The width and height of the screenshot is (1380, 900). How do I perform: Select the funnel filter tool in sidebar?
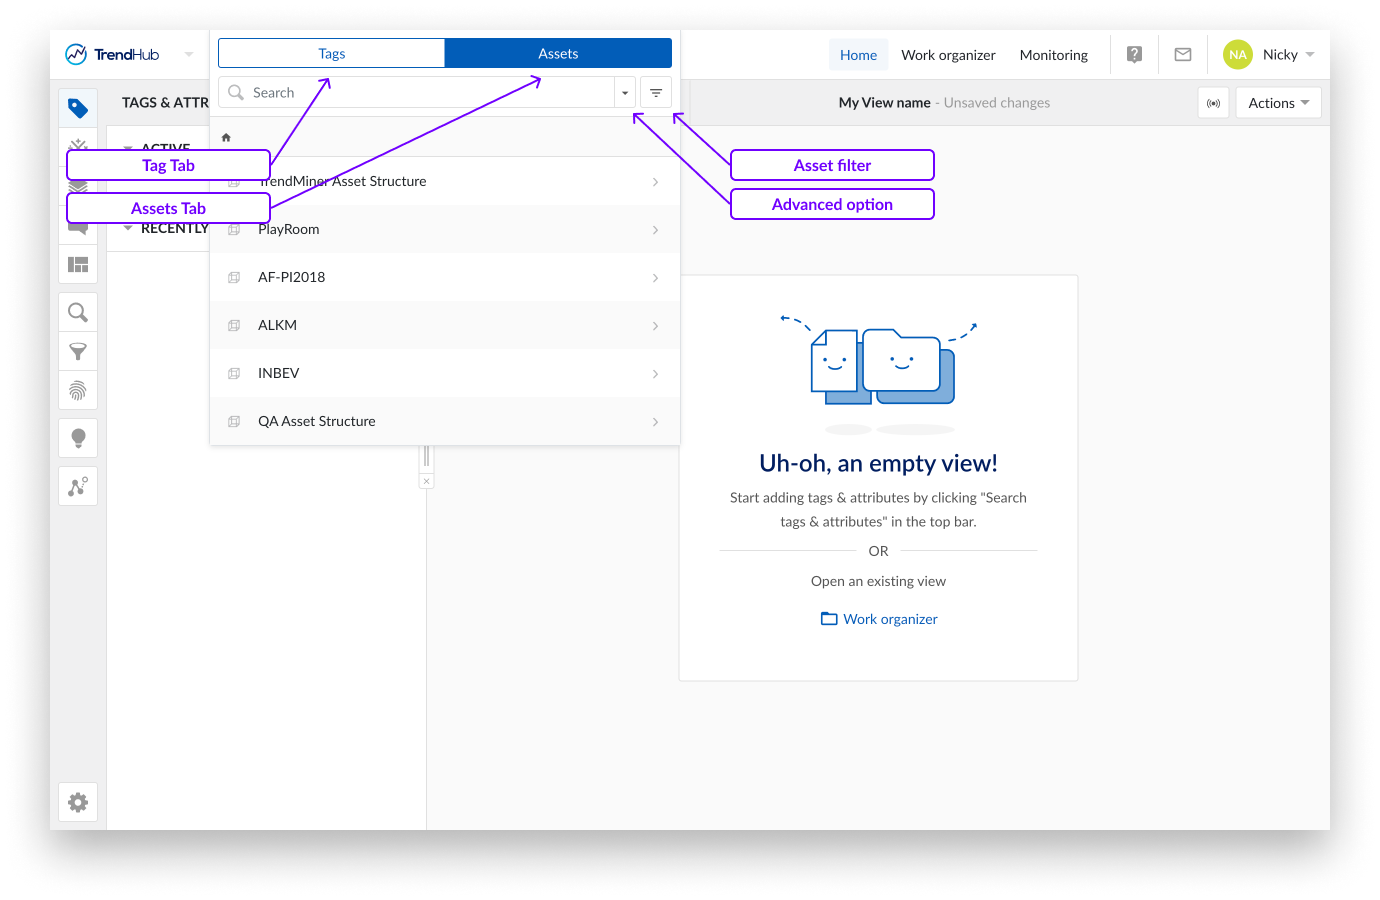[x=78, y=352]
